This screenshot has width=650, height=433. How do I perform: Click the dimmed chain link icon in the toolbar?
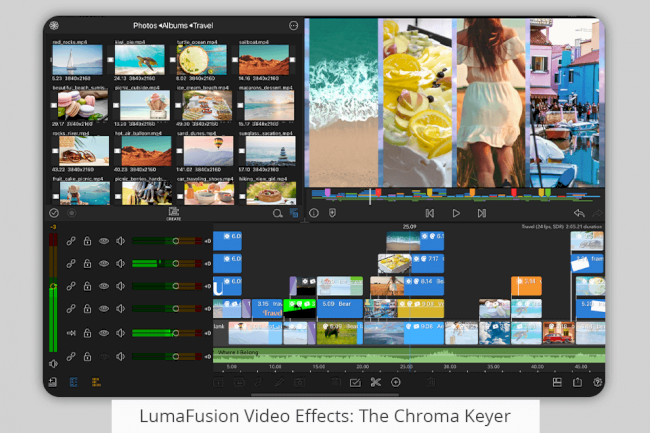pyautogui.click(x=259, y=382)
